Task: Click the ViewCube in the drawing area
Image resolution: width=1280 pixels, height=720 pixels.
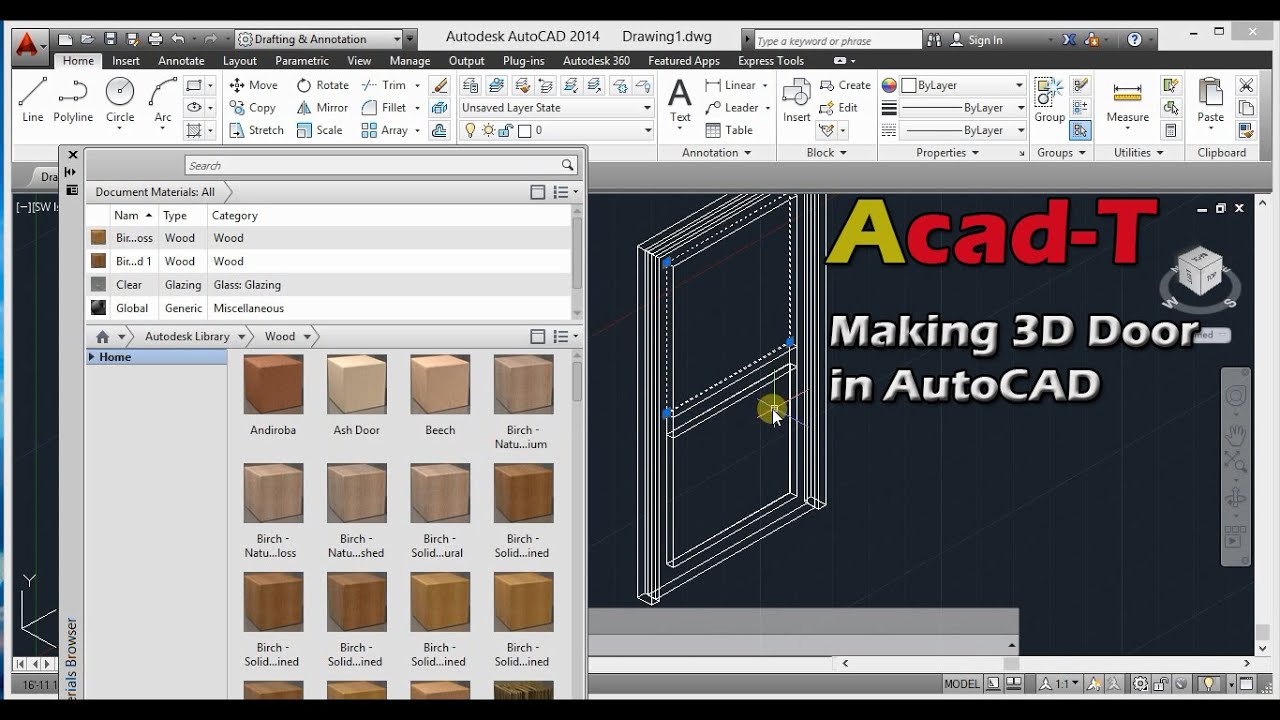Action: 1199,273
